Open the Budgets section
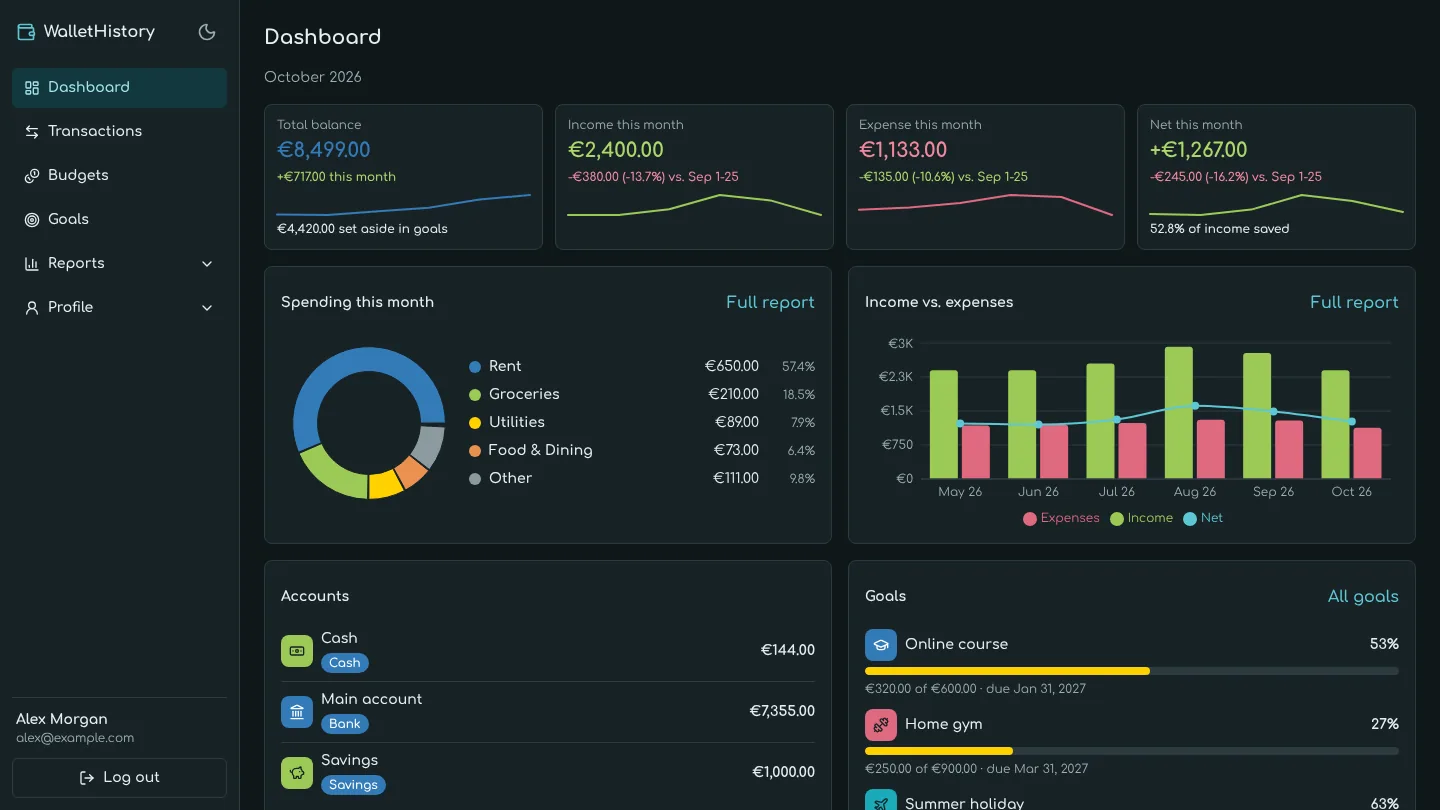 [x=120, y=176]
